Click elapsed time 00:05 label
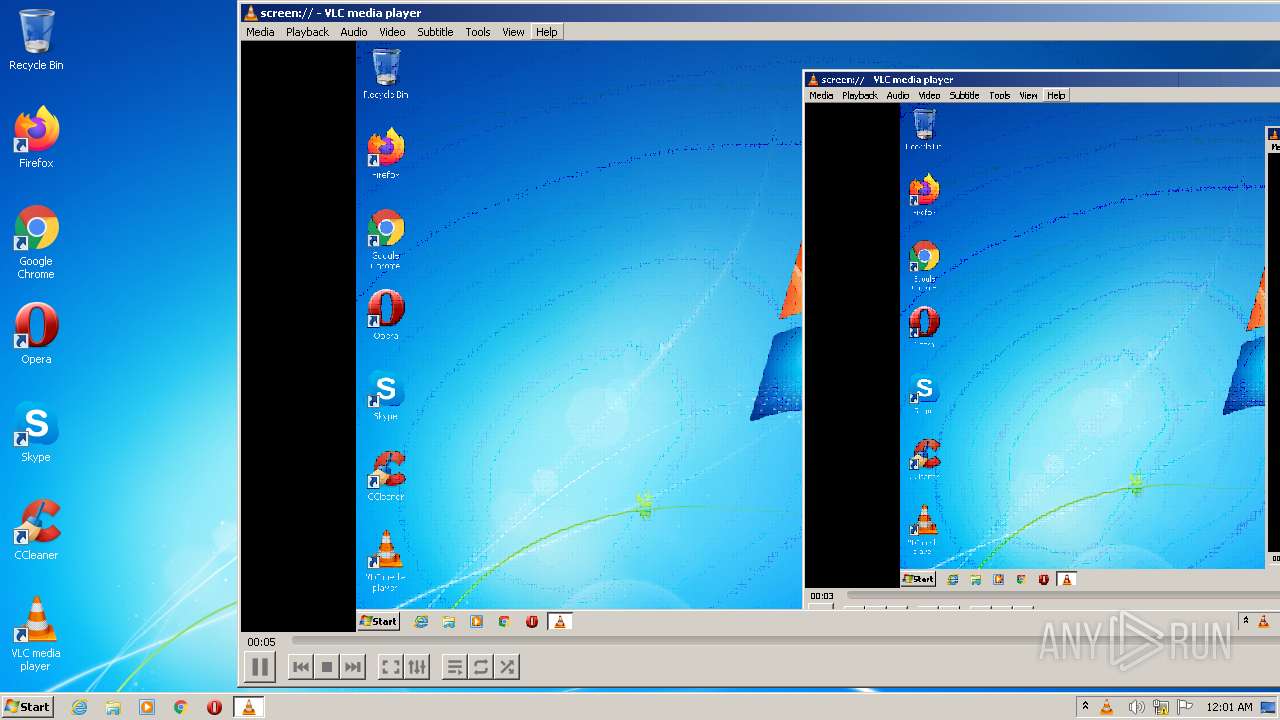Viewport: 1280px width, 720px height. 261,642
